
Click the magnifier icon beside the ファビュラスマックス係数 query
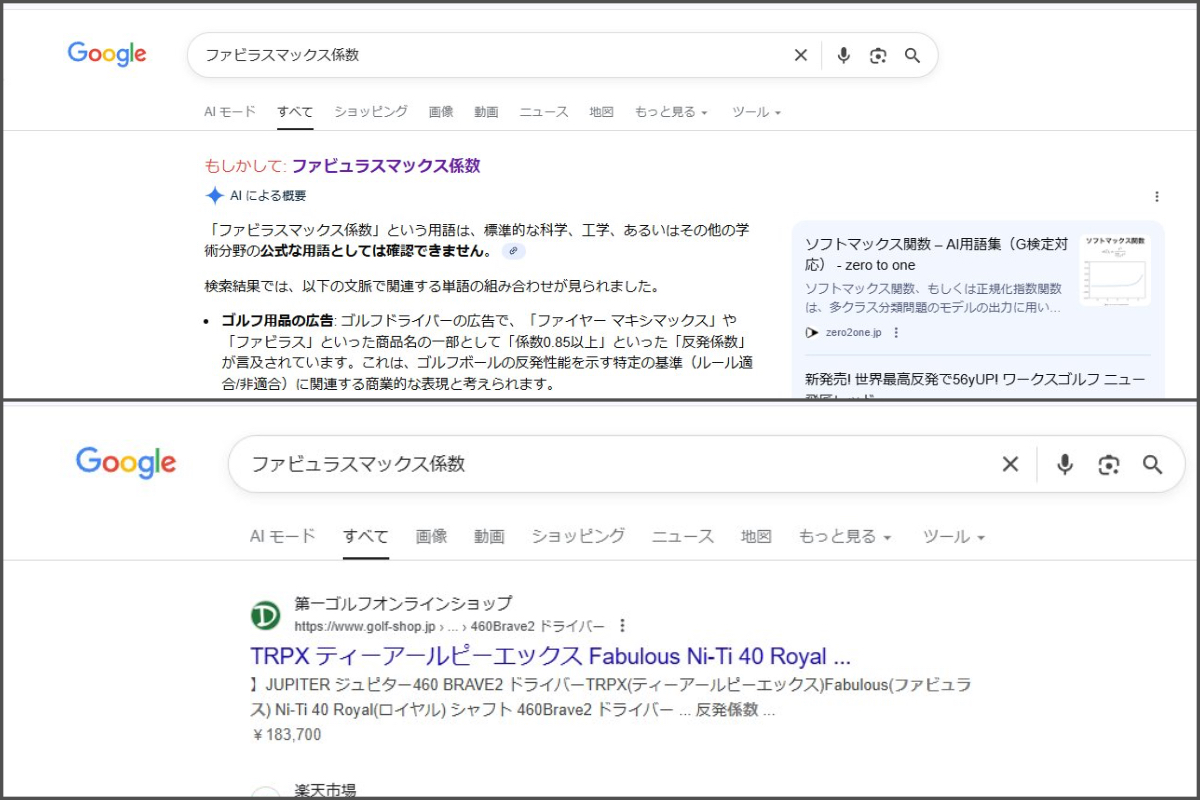point(1153,464)
